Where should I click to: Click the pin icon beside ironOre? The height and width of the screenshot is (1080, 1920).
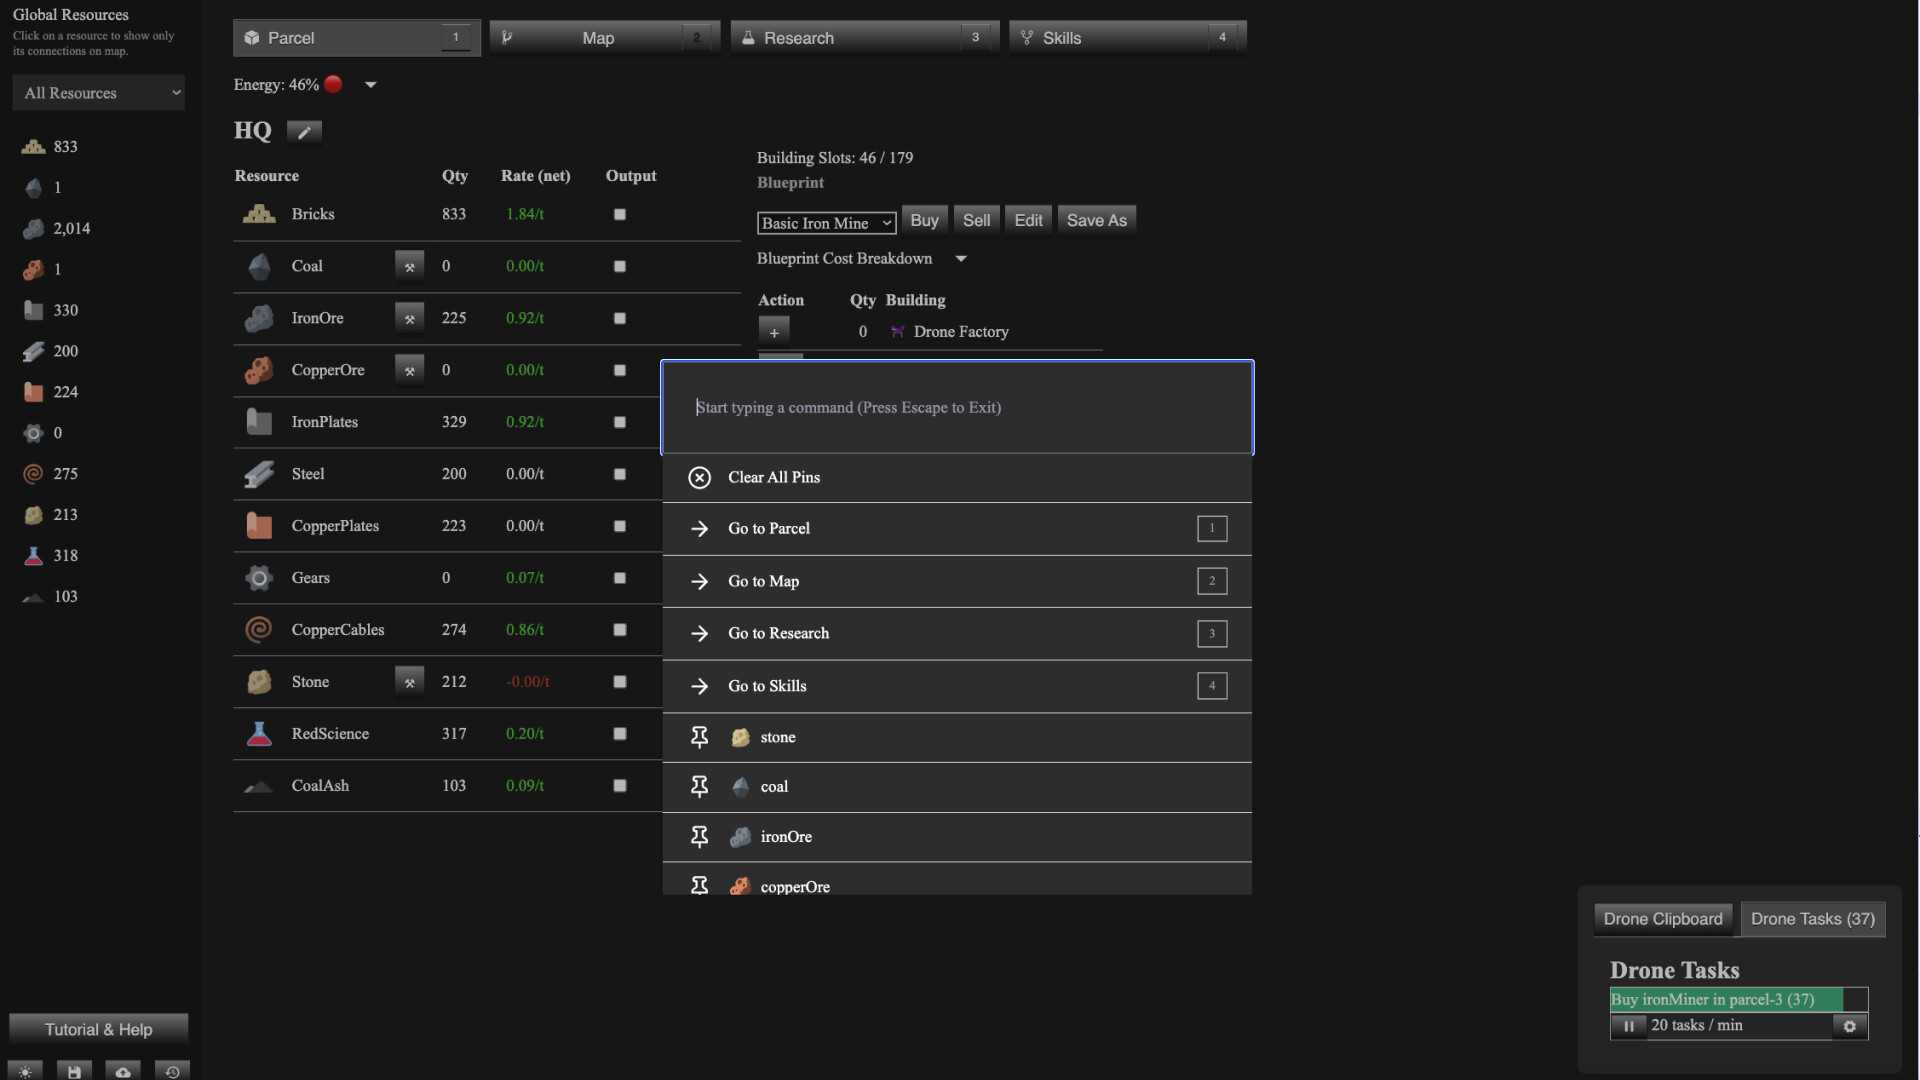click(699, 837)
